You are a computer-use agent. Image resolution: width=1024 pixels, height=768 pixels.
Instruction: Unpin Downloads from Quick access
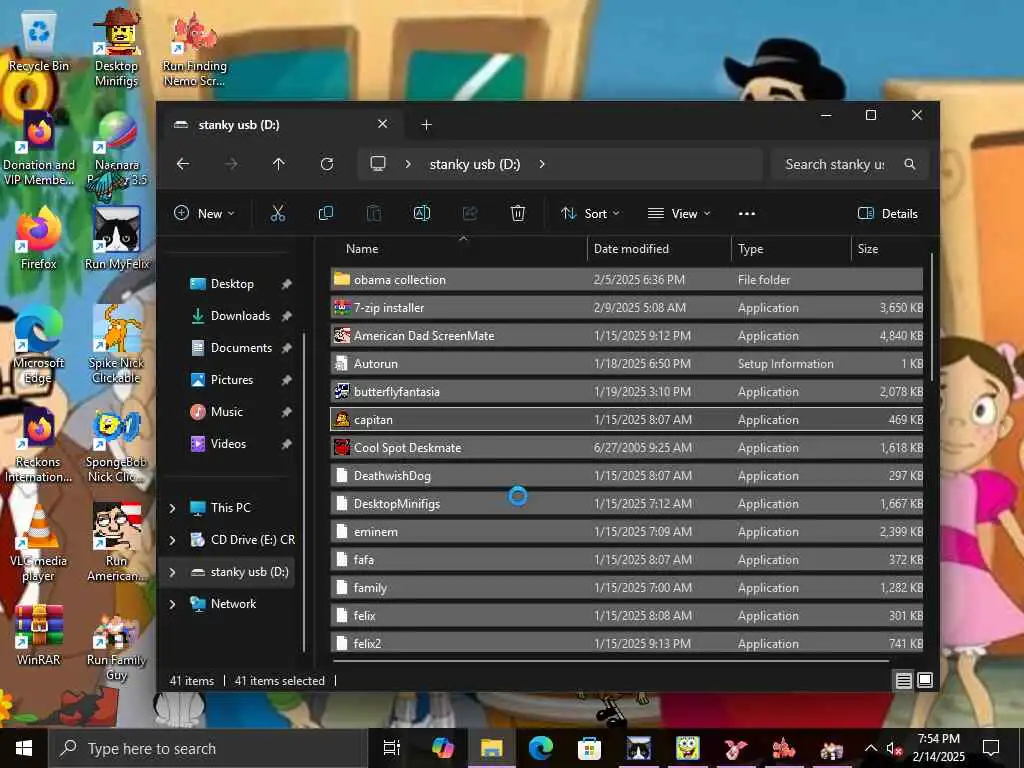(x=286, y=316)
